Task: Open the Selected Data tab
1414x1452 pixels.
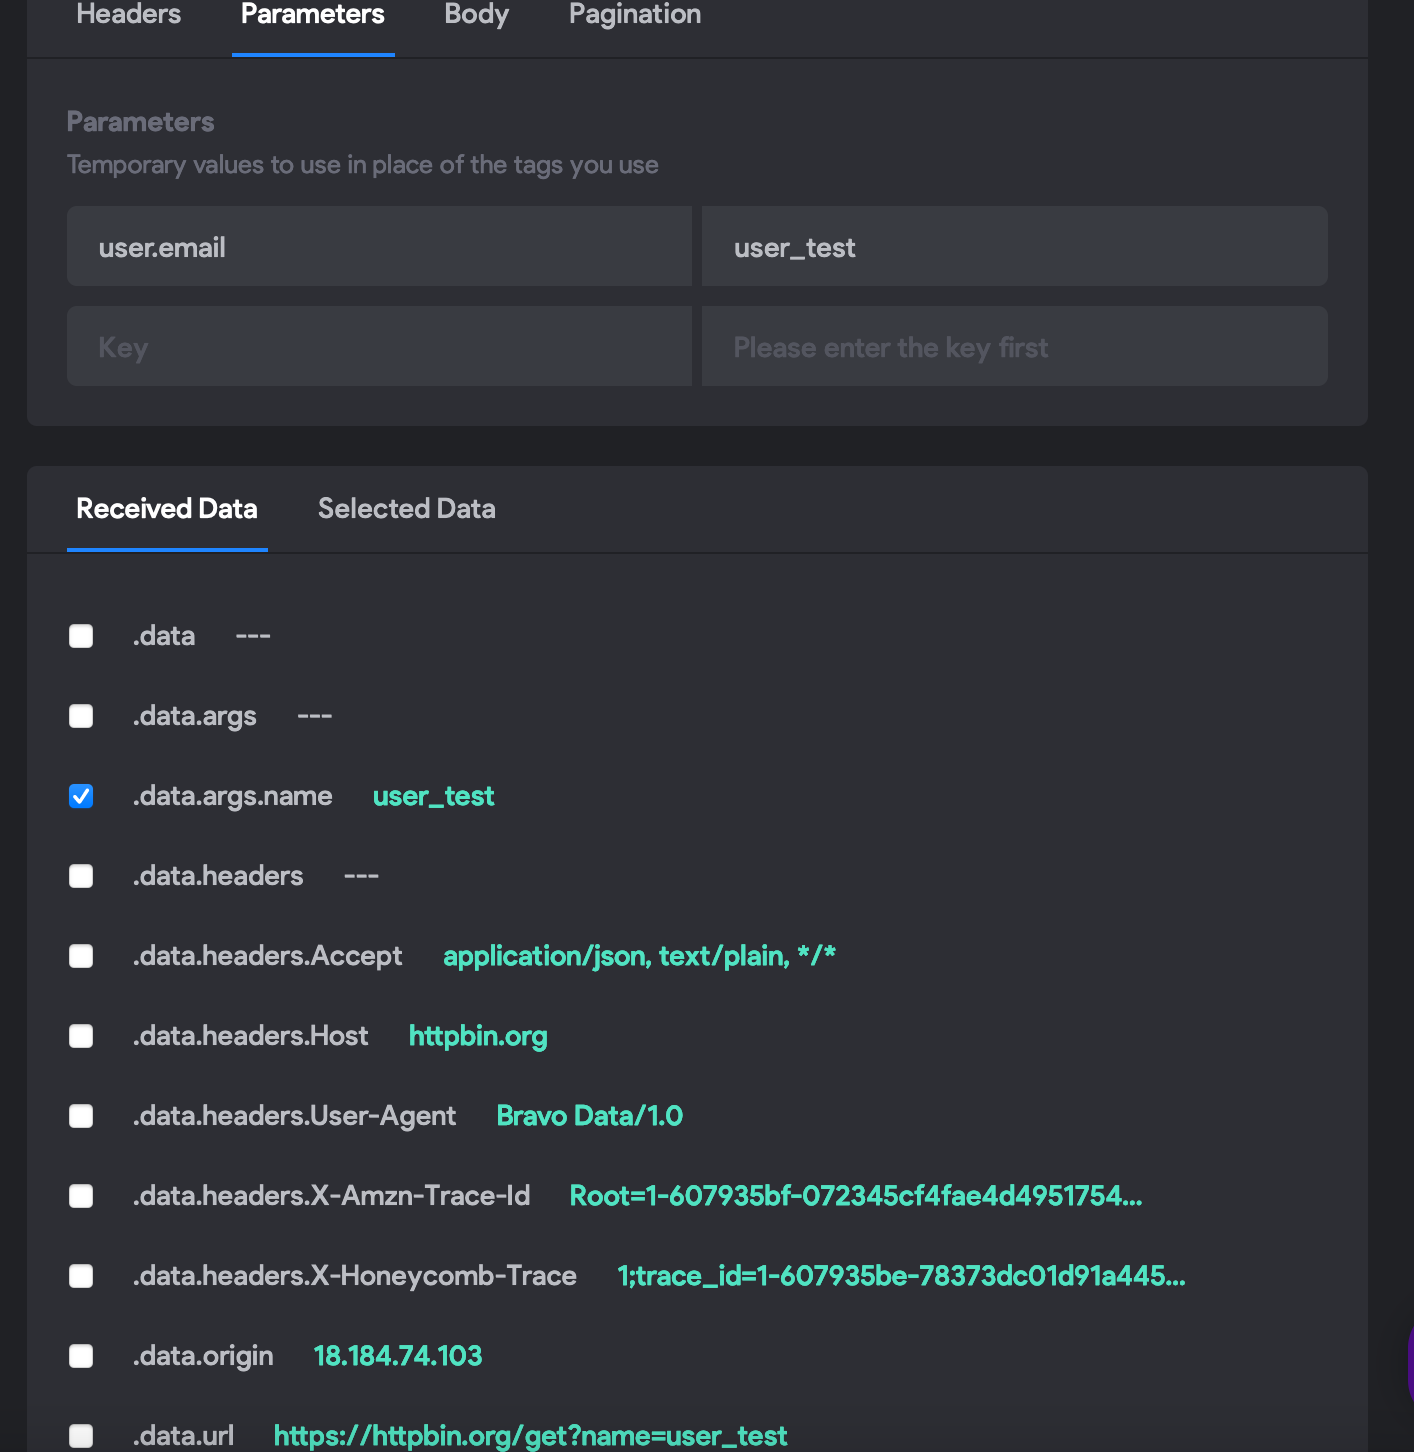Action: (406, 509)
